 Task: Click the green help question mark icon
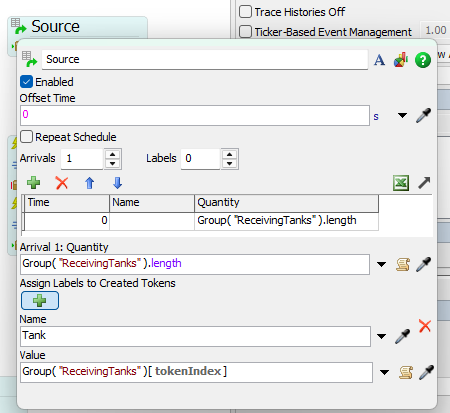pyautogui.click(x=423, y=60)
